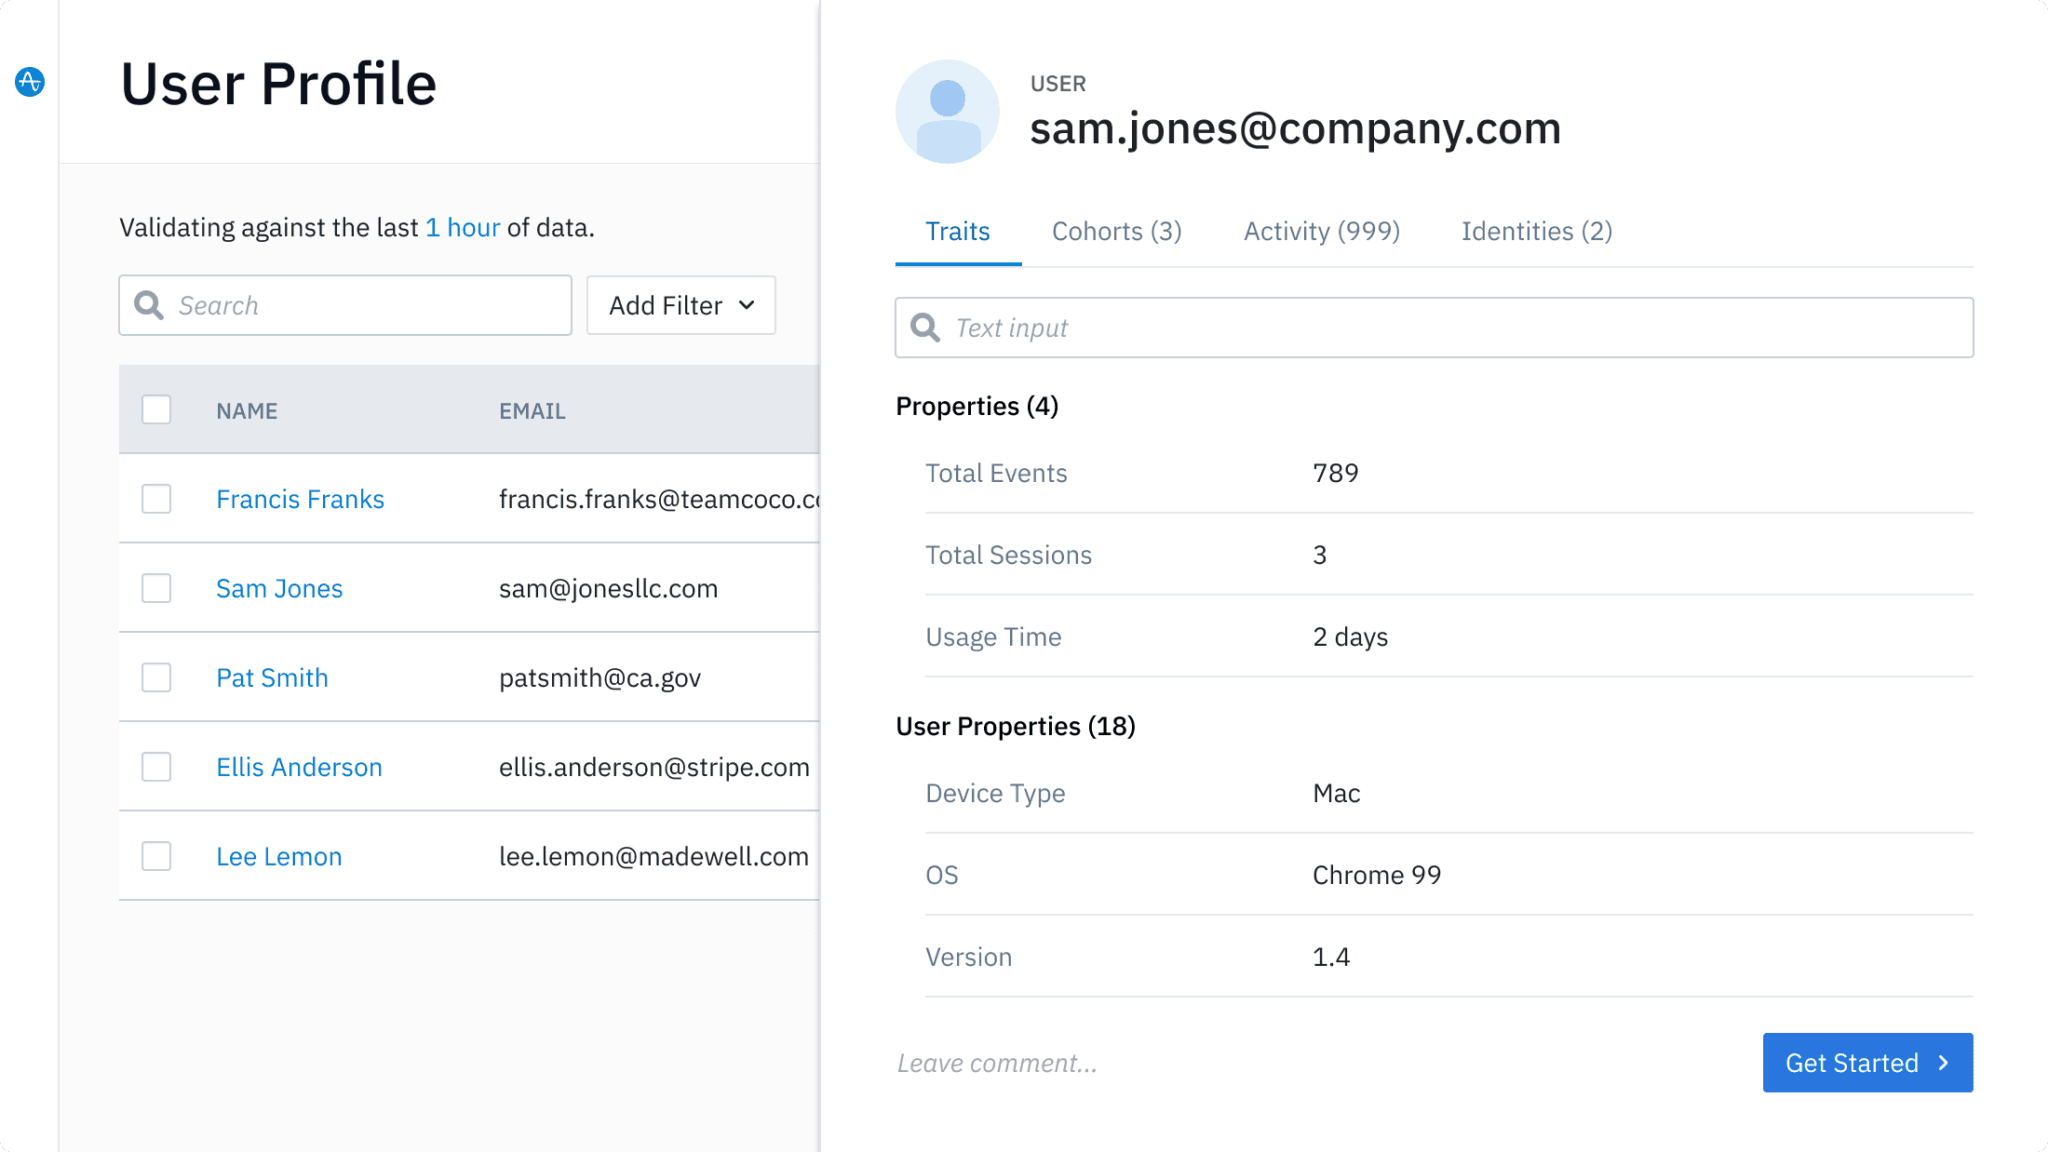Select Pat Smith in the user table

[x=271, y=677]
